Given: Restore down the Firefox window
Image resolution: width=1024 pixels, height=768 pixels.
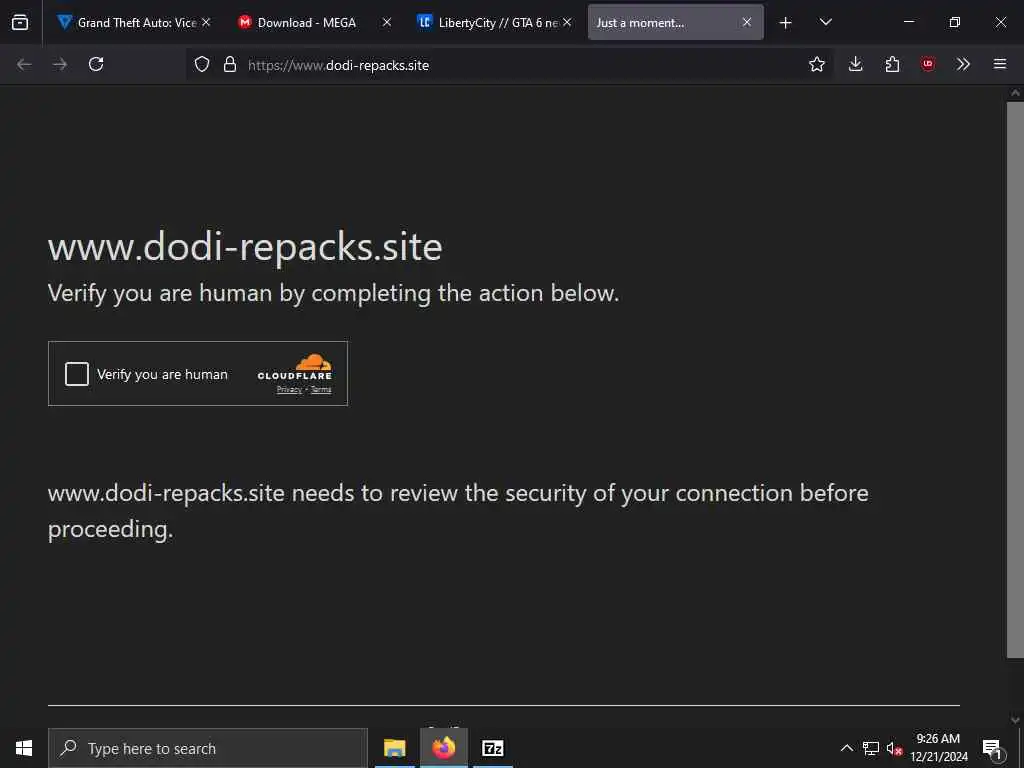Looking at the screenshot, I should (955, 22).
